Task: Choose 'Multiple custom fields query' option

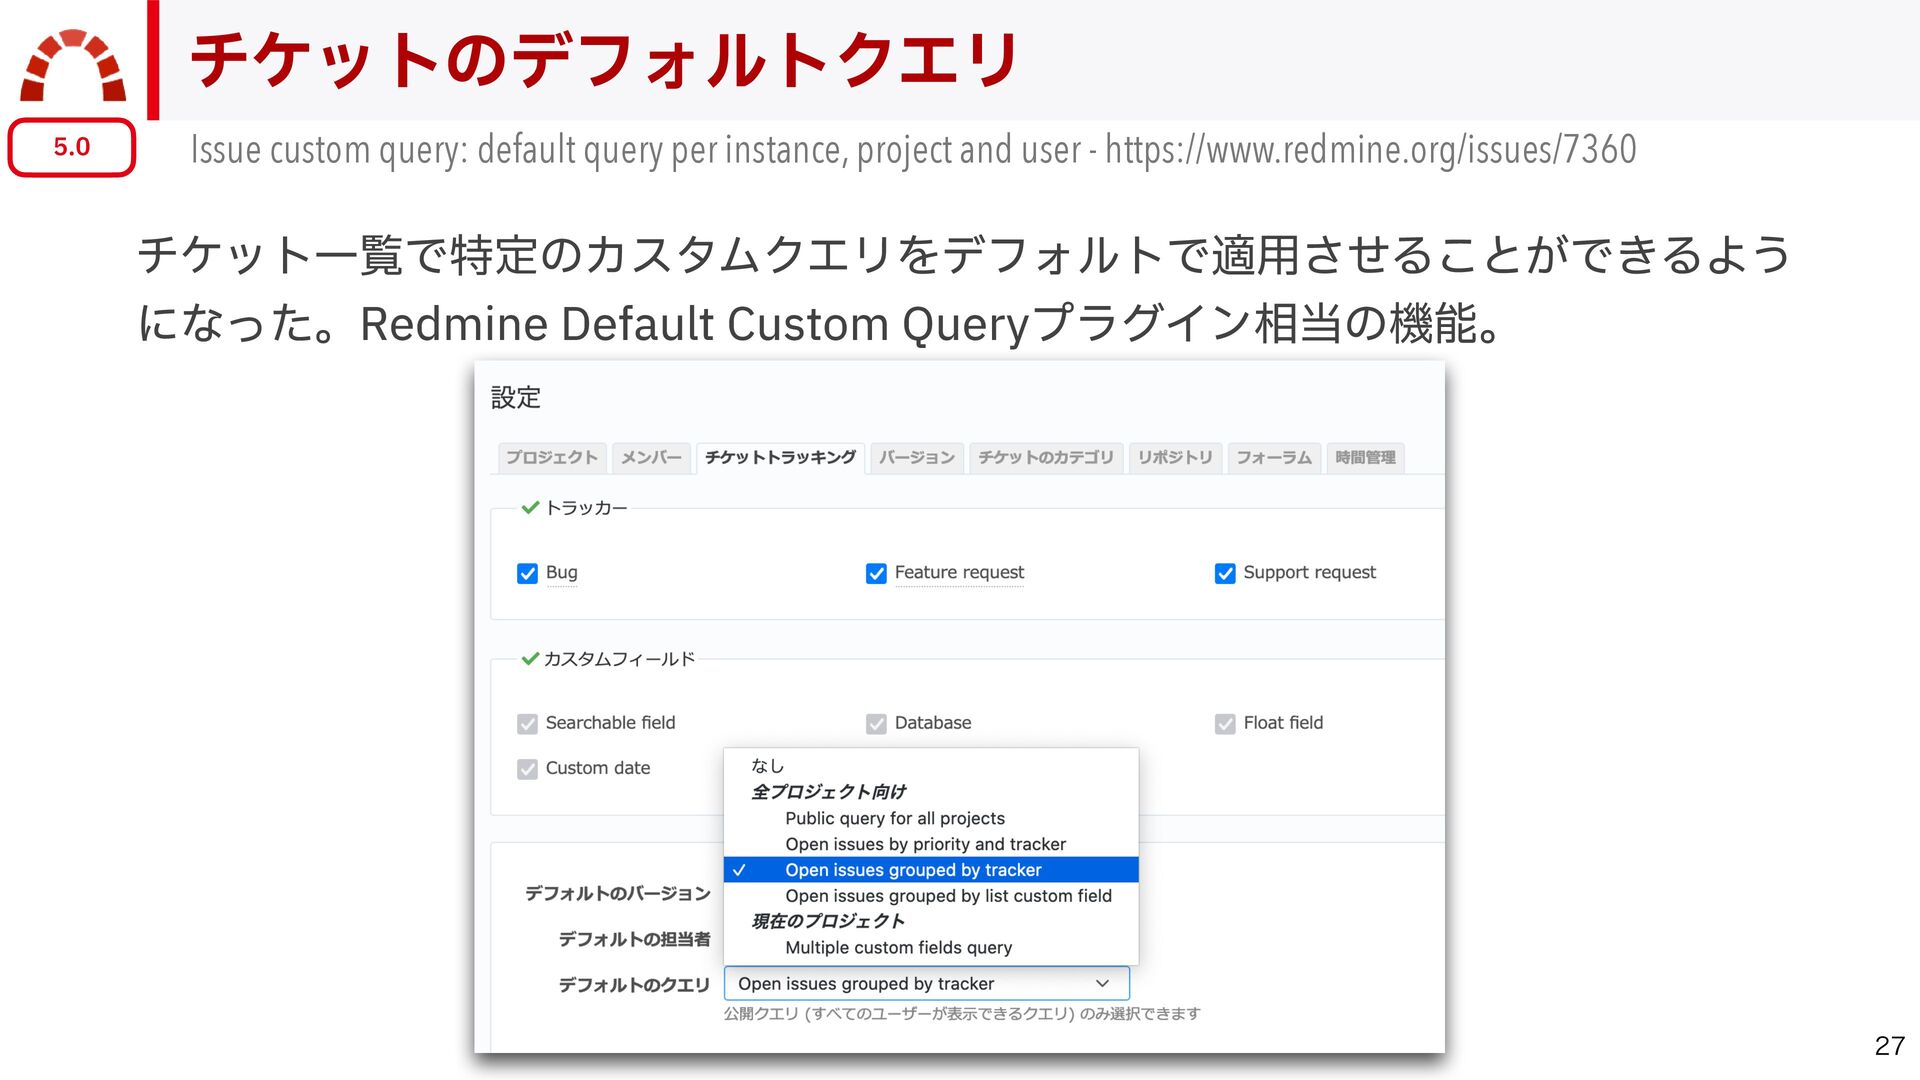Action: point(898,947)
